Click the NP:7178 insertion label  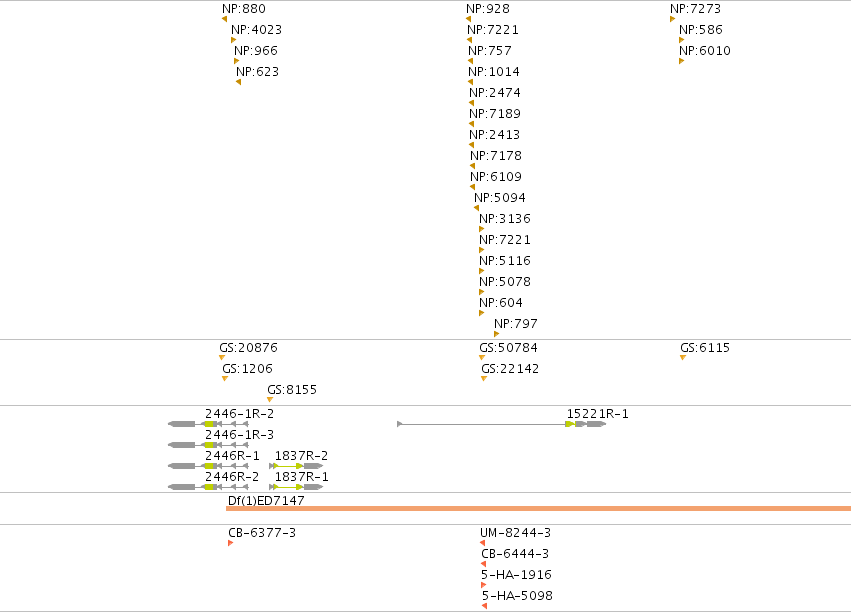pyautogui.click(x=496, y=156)
